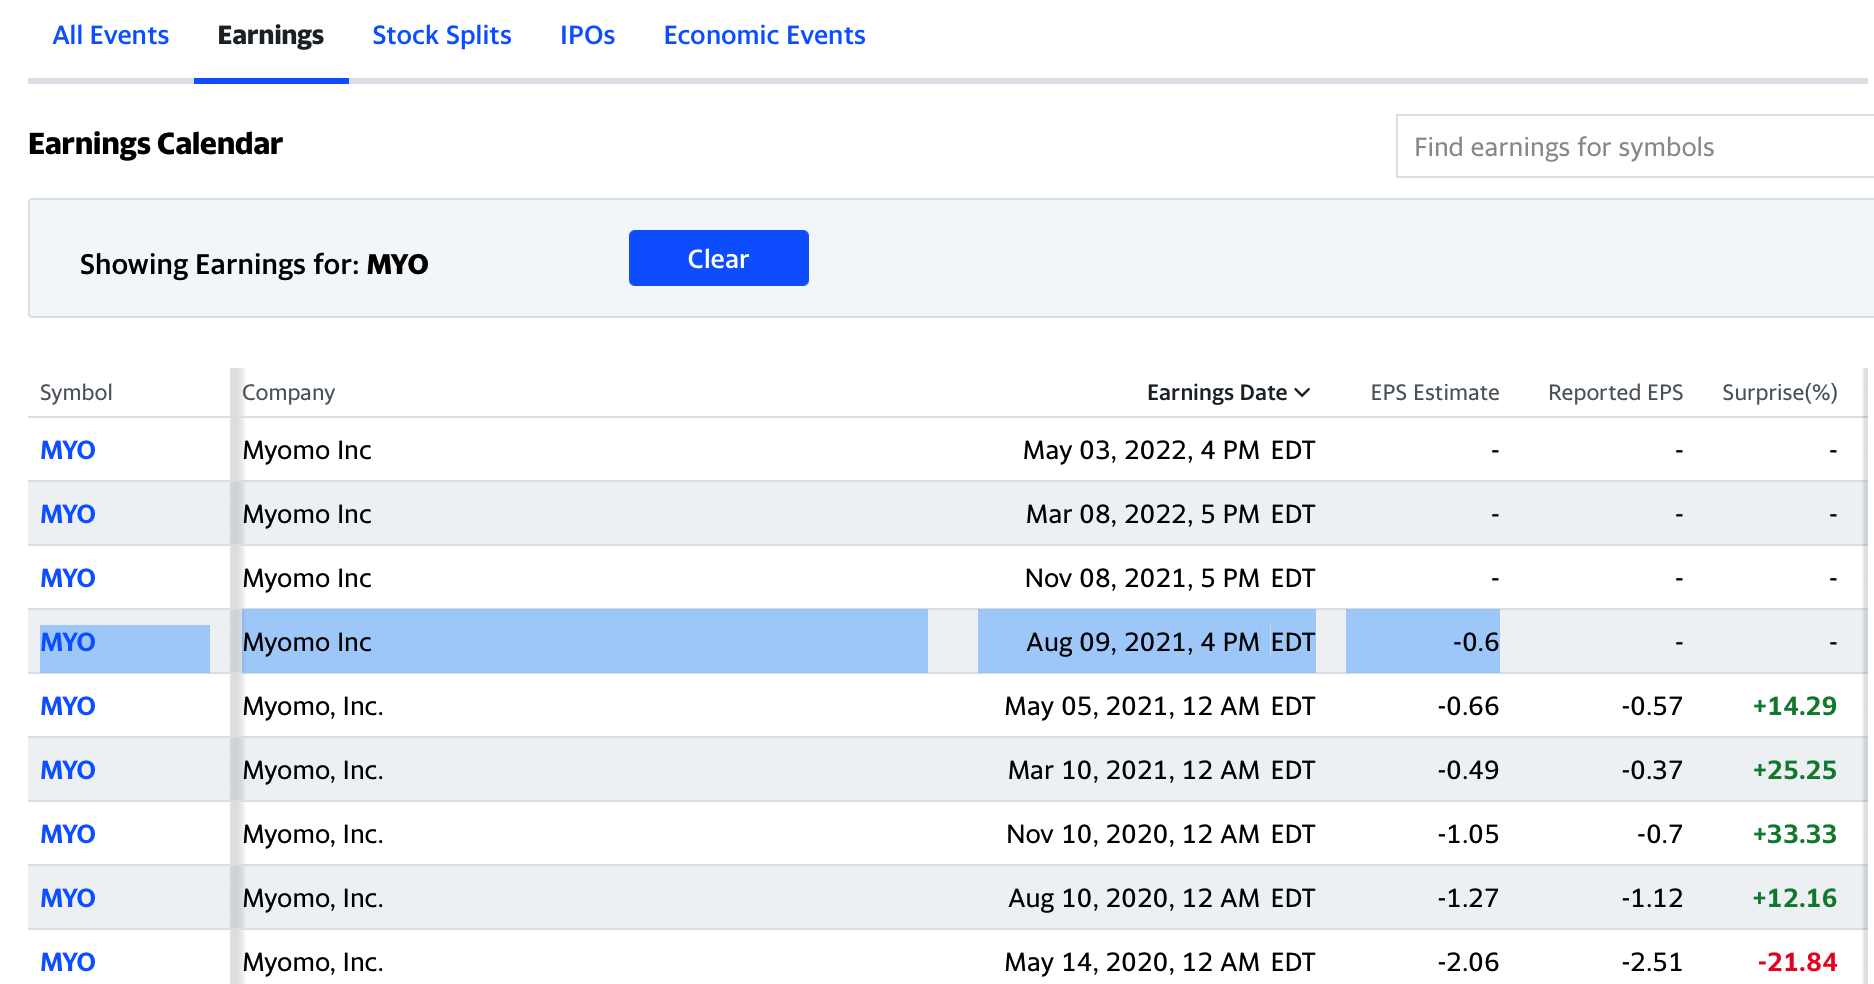Image resolution: width=1874 pixels, height=984 pixels.
Task: Open MYO link in Mar 08, 2022 row
Action: pos(68,514)
